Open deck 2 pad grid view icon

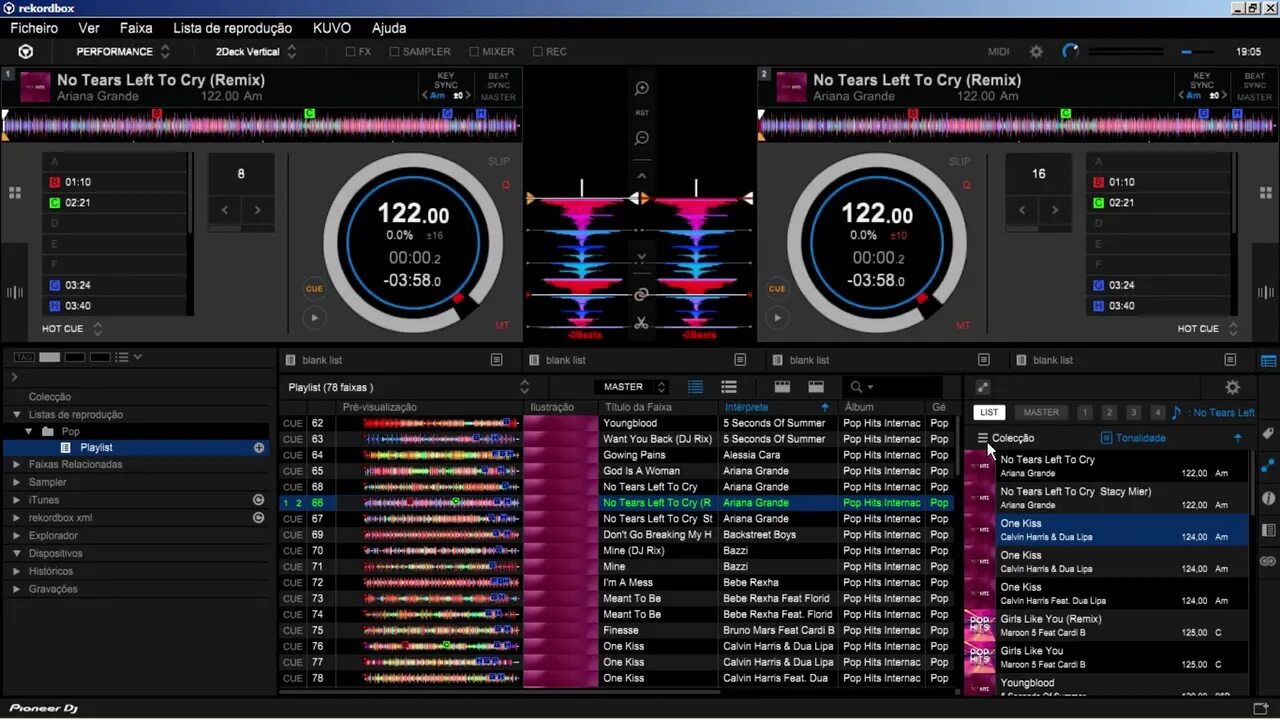coord(1266,193)
